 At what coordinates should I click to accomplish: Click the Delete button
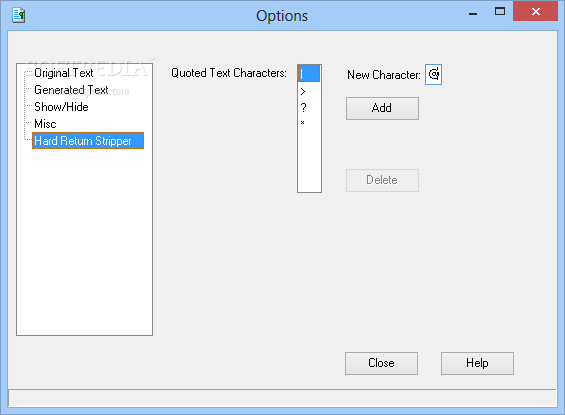pyautogui.click(x=382, y=180)
